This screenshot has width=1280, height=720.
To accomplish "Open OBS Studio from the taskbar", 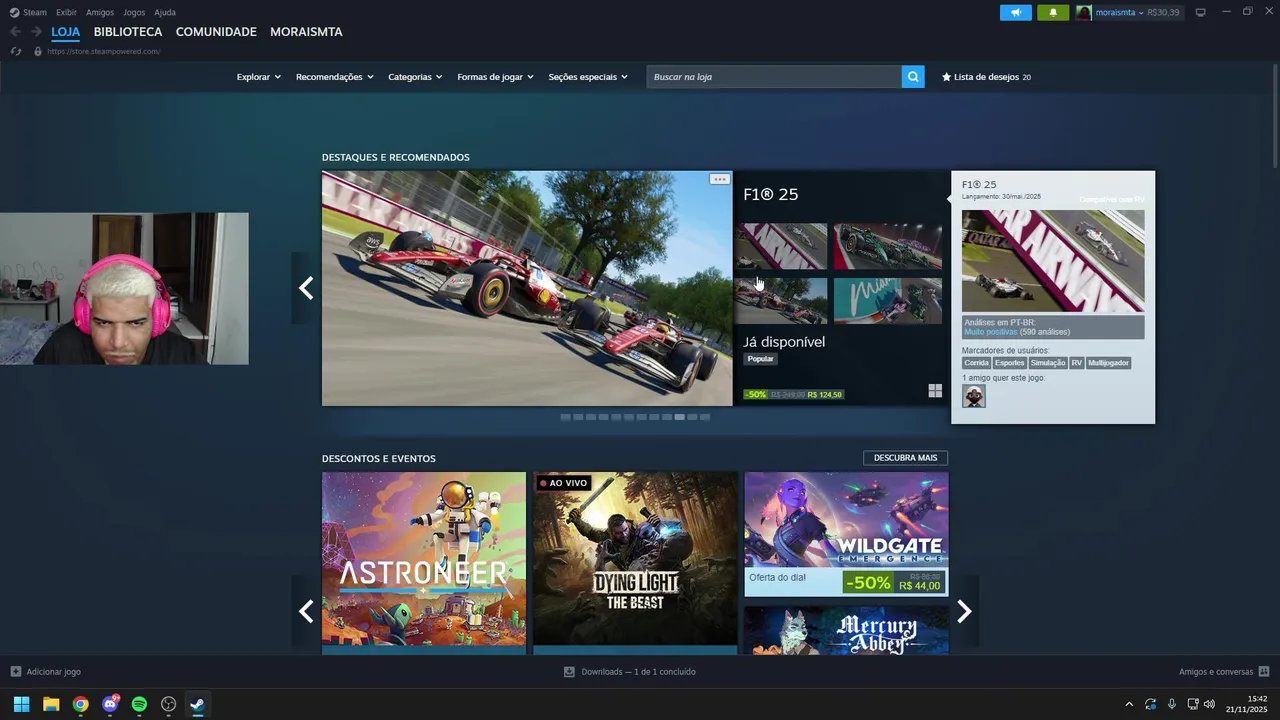I will pos(169,704).
